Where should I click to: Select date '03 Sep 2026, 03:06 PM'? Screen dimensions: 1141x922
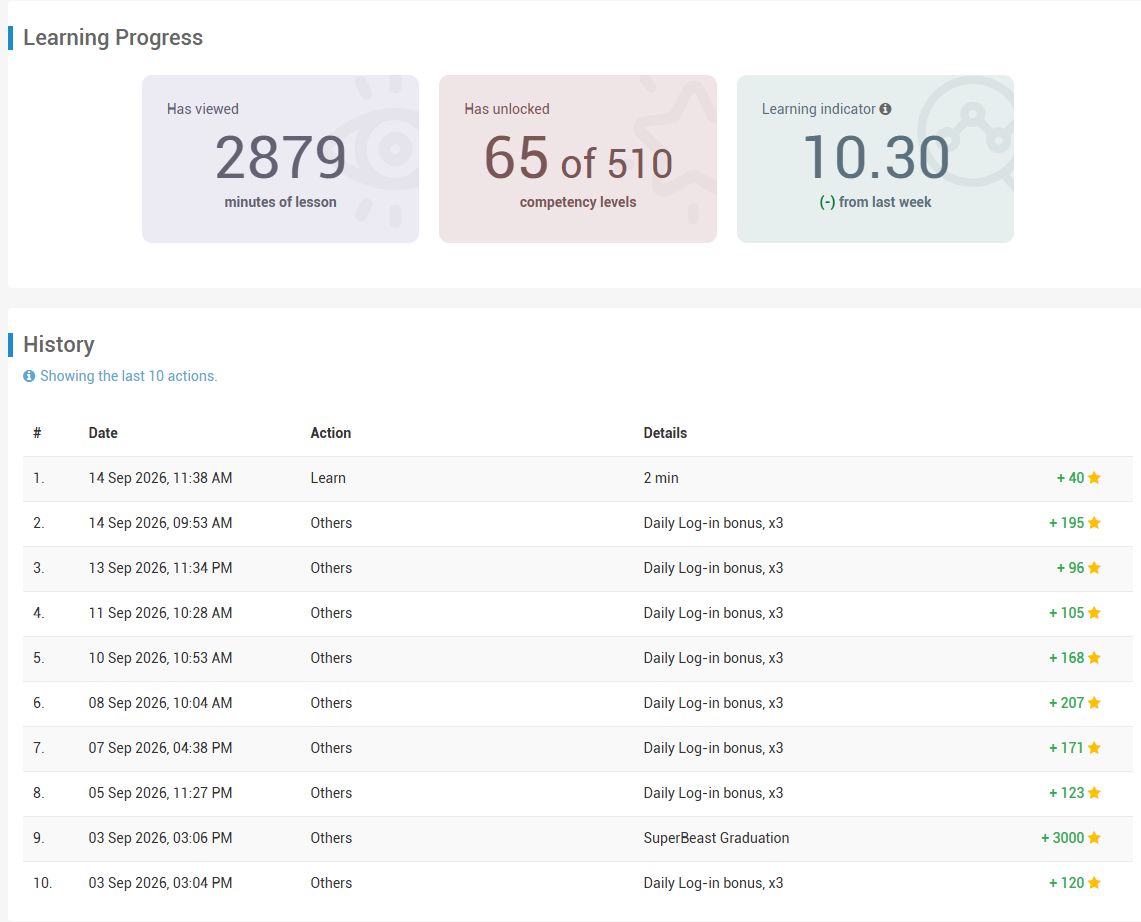160,838
